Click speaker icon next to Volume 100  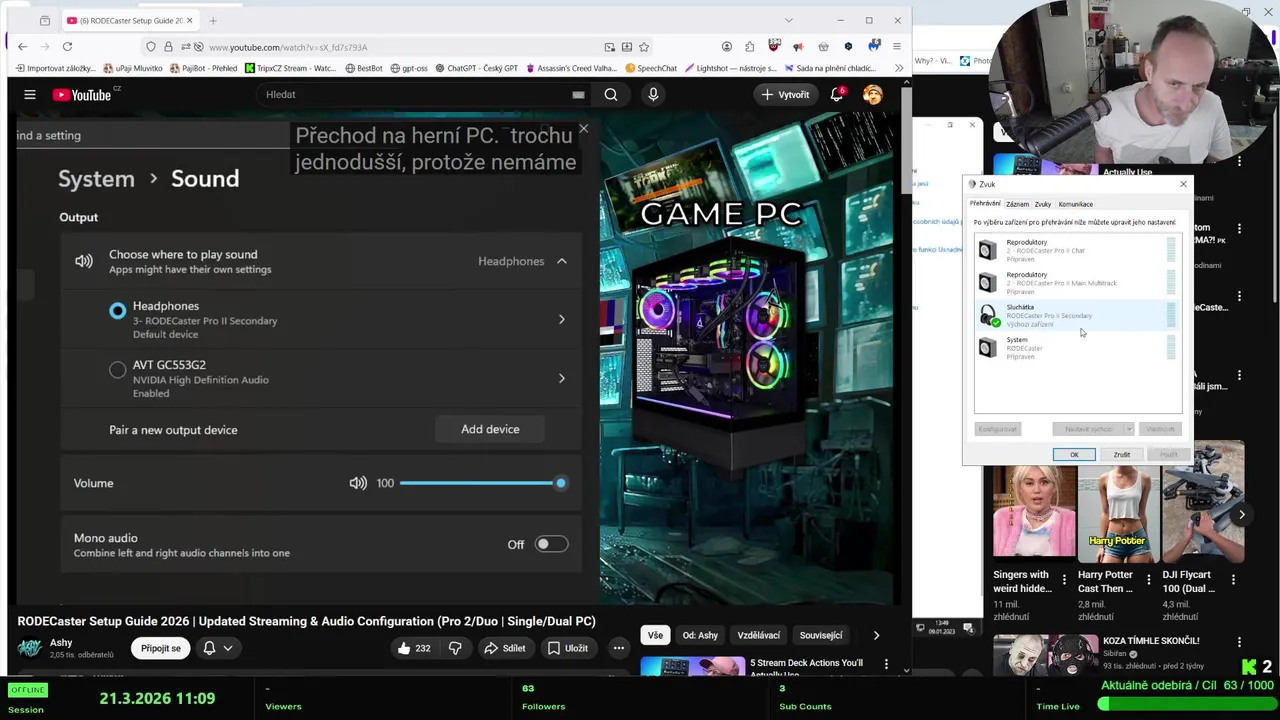358,483
